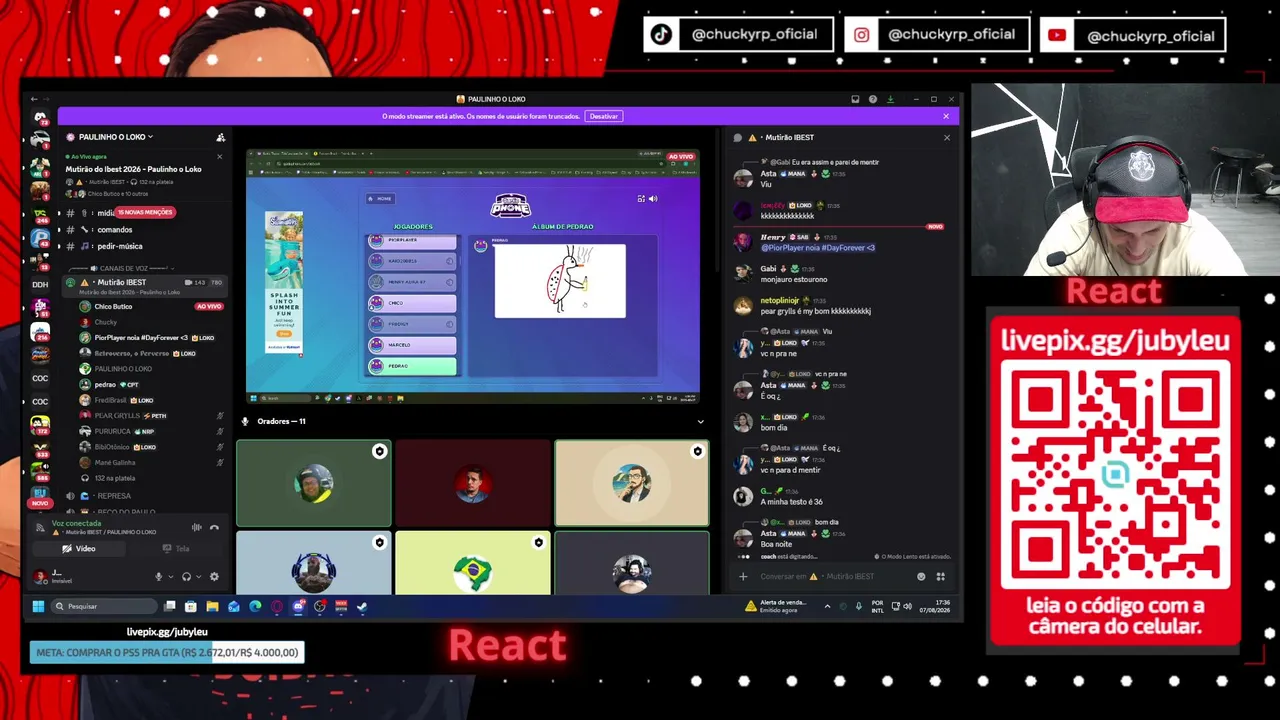Open Opera GX from the taskbar
This screenshot has width=1280, height=720.
click(x=277, y=606)
